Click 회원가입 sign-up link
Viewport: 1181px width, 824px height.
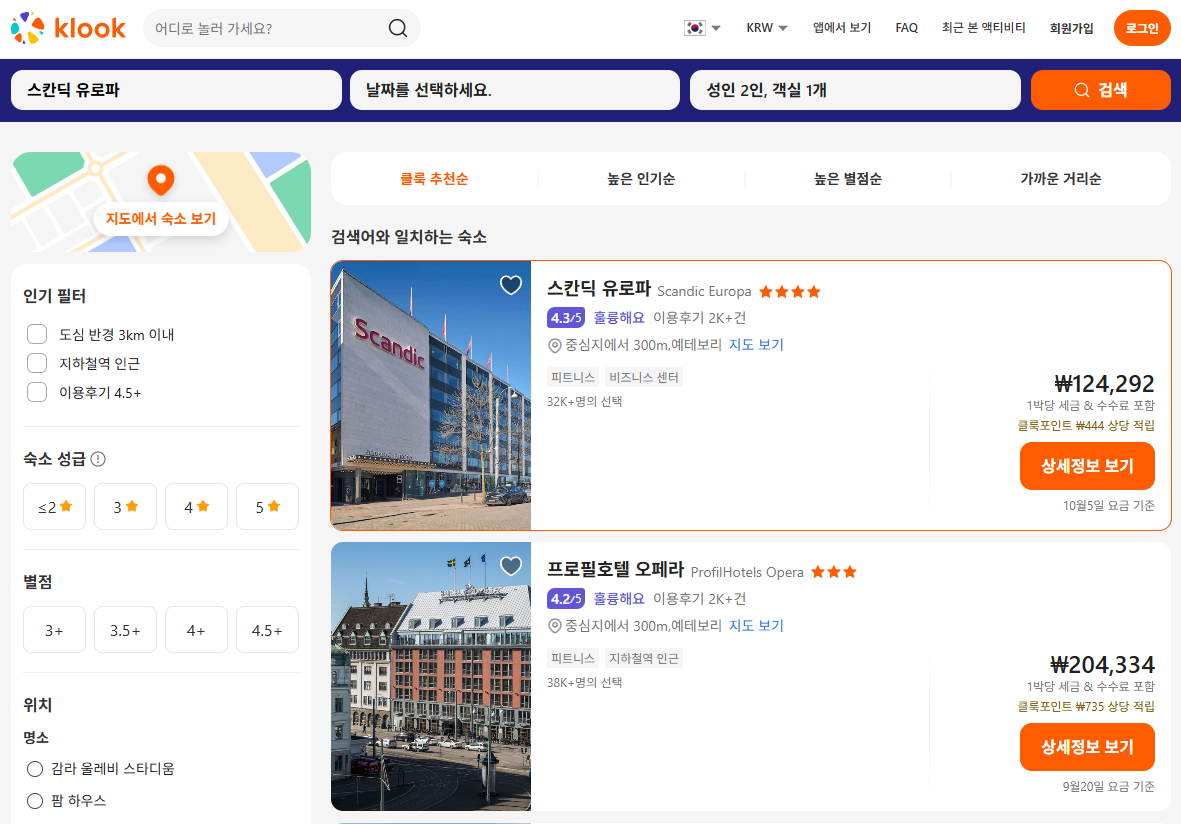tap(1071, 28)
